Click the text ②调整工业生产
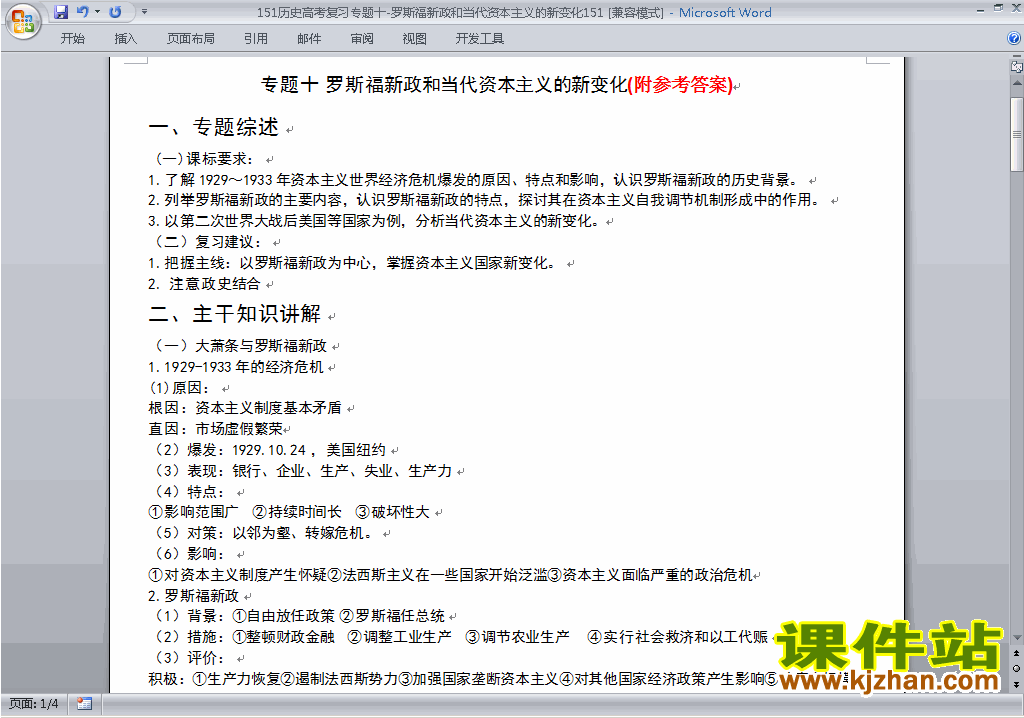 click(x=399, y=637)
